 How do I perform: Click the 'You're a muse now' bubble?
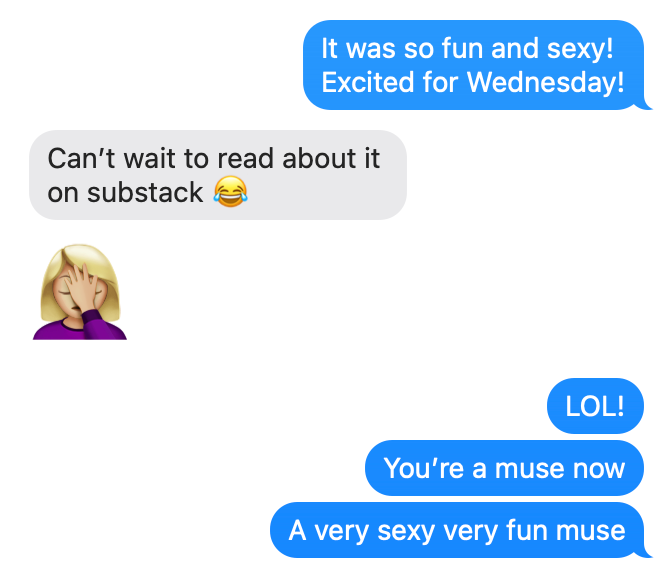point(504,468)
